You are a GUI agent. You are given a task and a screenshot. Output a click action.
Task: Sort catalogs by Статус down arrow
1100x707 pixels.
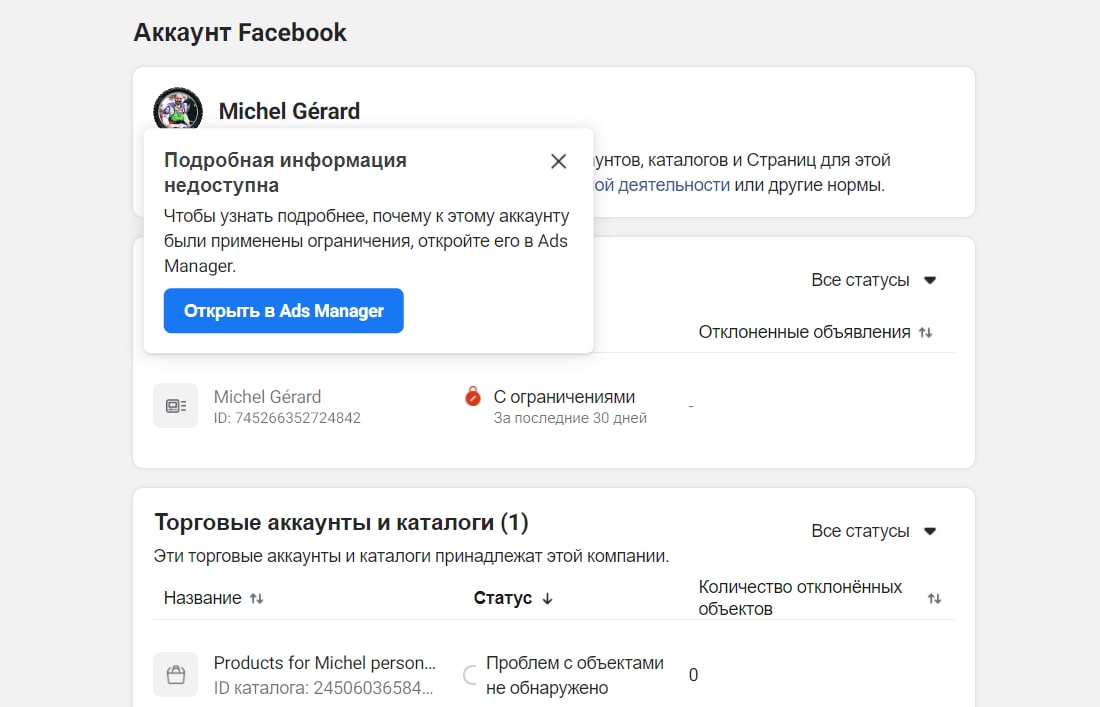(x=548, y=598)
